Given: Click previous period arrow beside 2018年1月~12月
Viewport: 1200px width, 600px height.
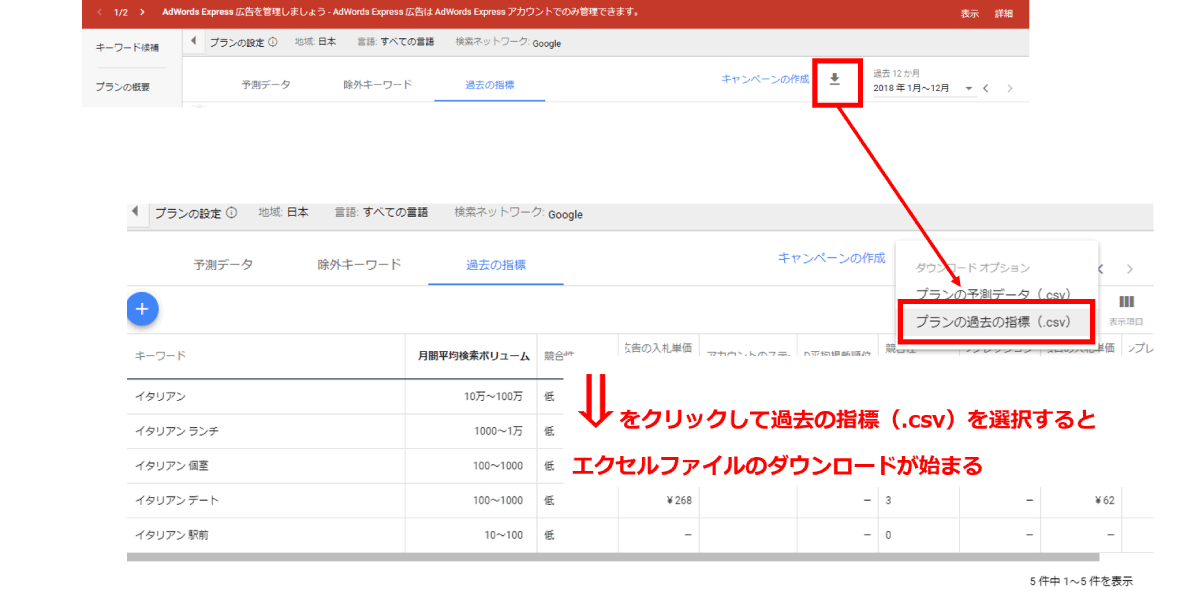Looking at the screenshot, I should (x=985, y=88).
